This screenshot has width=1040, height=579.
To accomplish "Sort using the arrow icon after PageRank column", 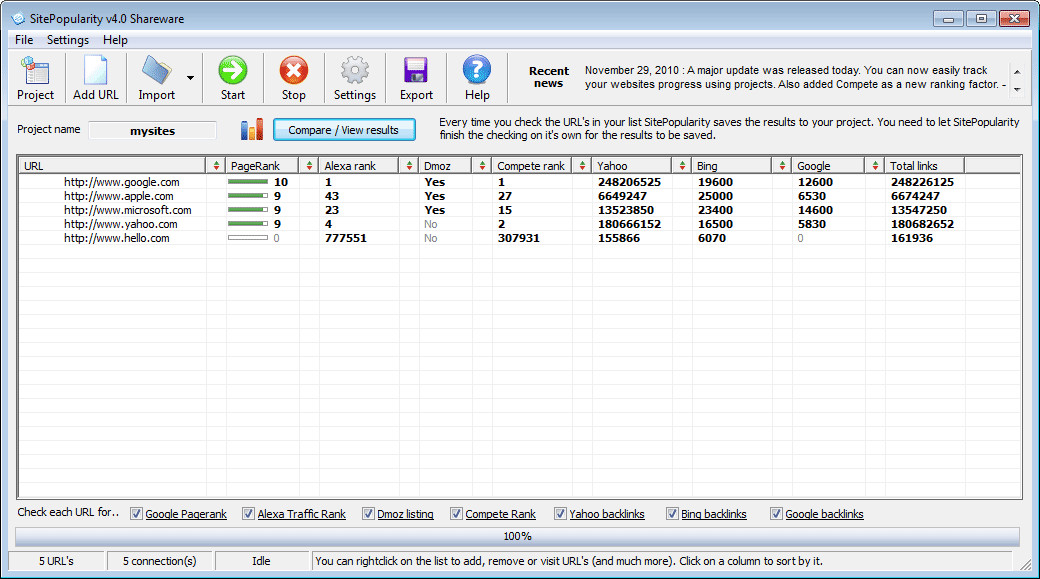I will tap(309, 166).
